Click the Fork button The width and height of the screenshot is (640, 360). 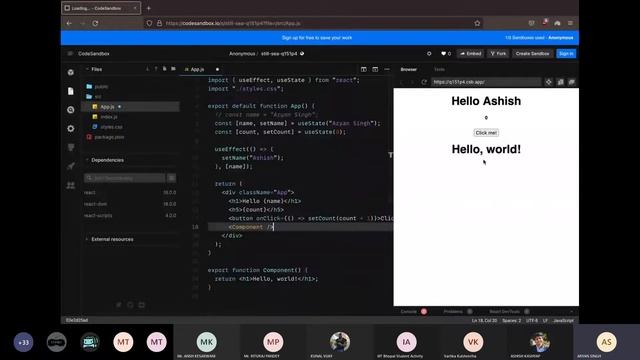point(498,53)
